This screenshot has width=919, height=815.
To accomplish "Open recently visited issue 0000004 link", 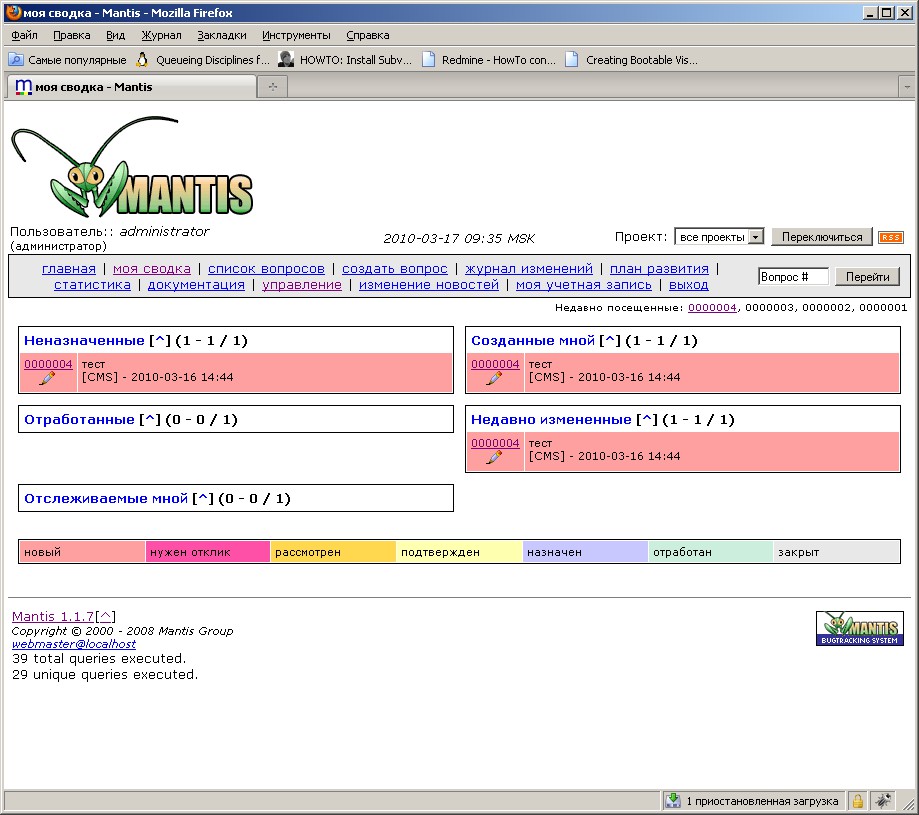I will click(712, 307).
